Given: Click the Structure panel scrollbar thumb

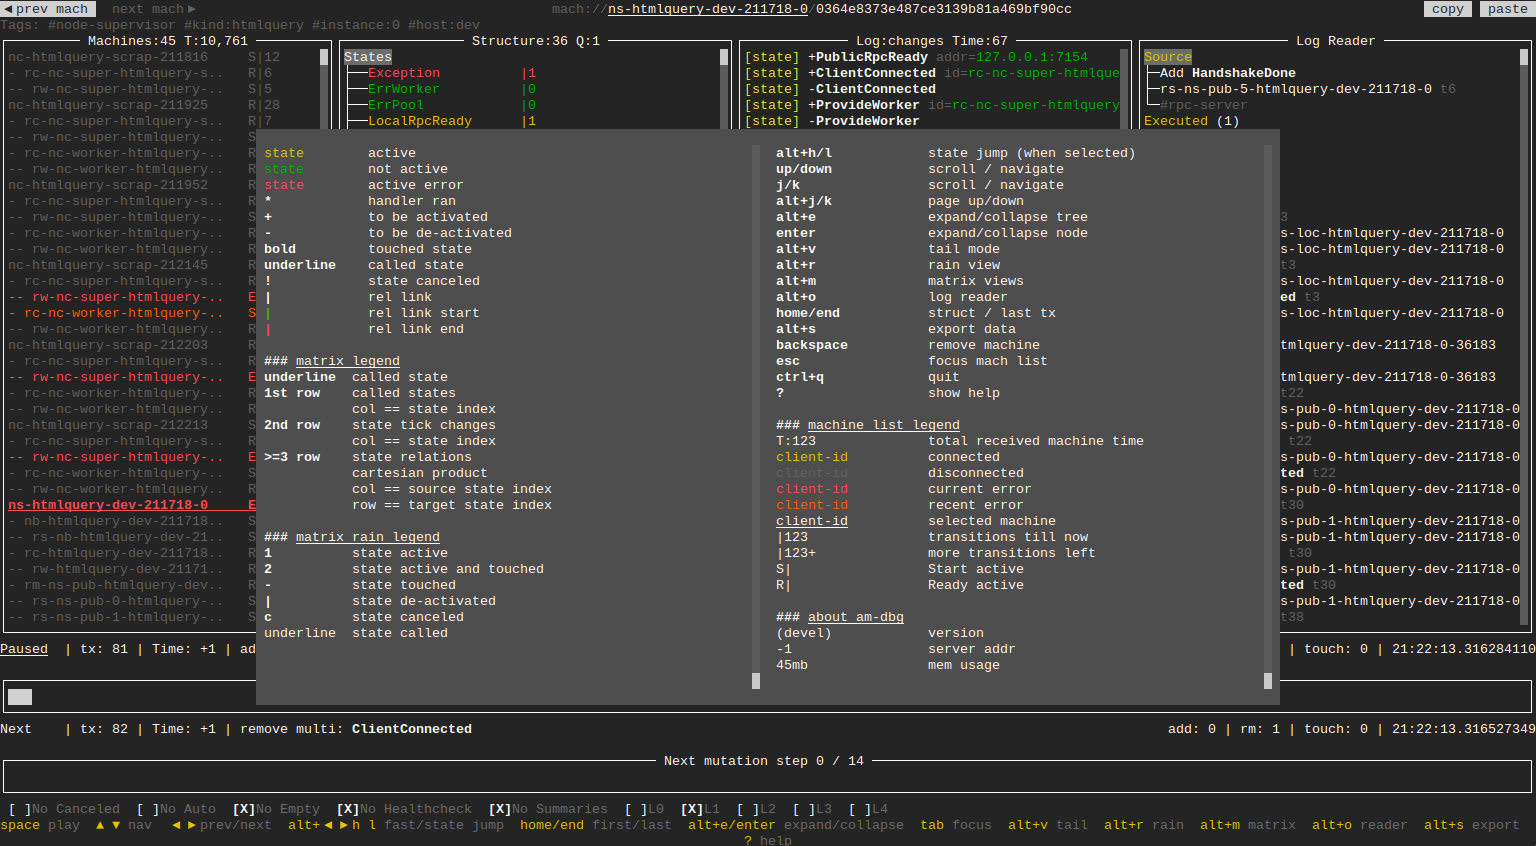Looking at the screenshot, I should point(724,57).
